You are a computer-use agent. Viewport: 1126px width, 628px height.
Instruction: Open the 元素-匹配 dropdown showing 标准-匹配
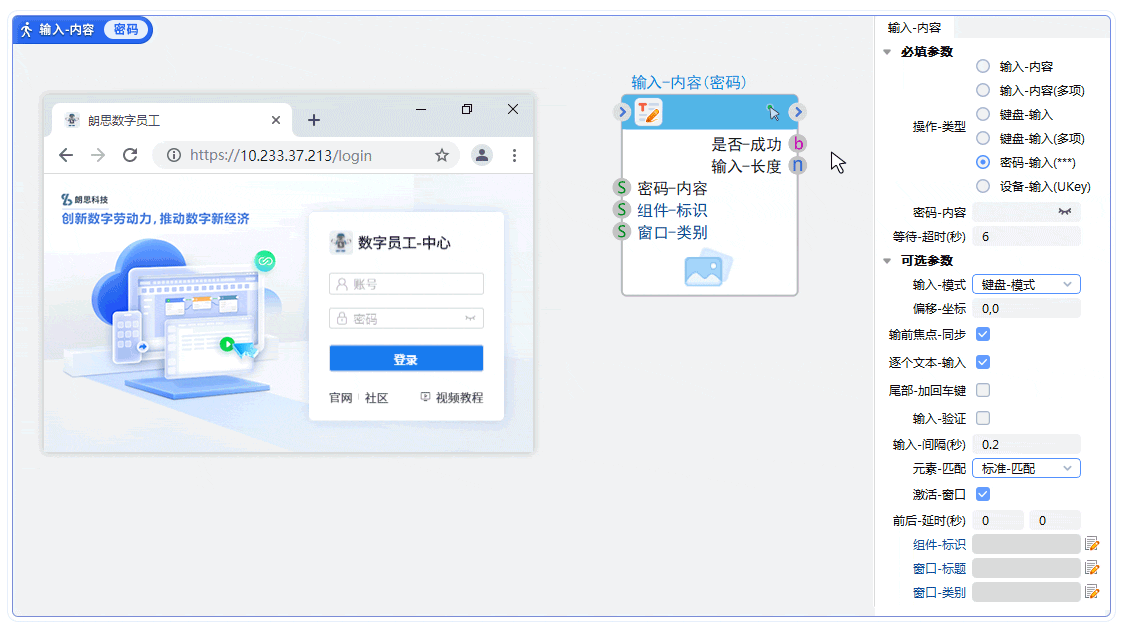point(1026,468)
